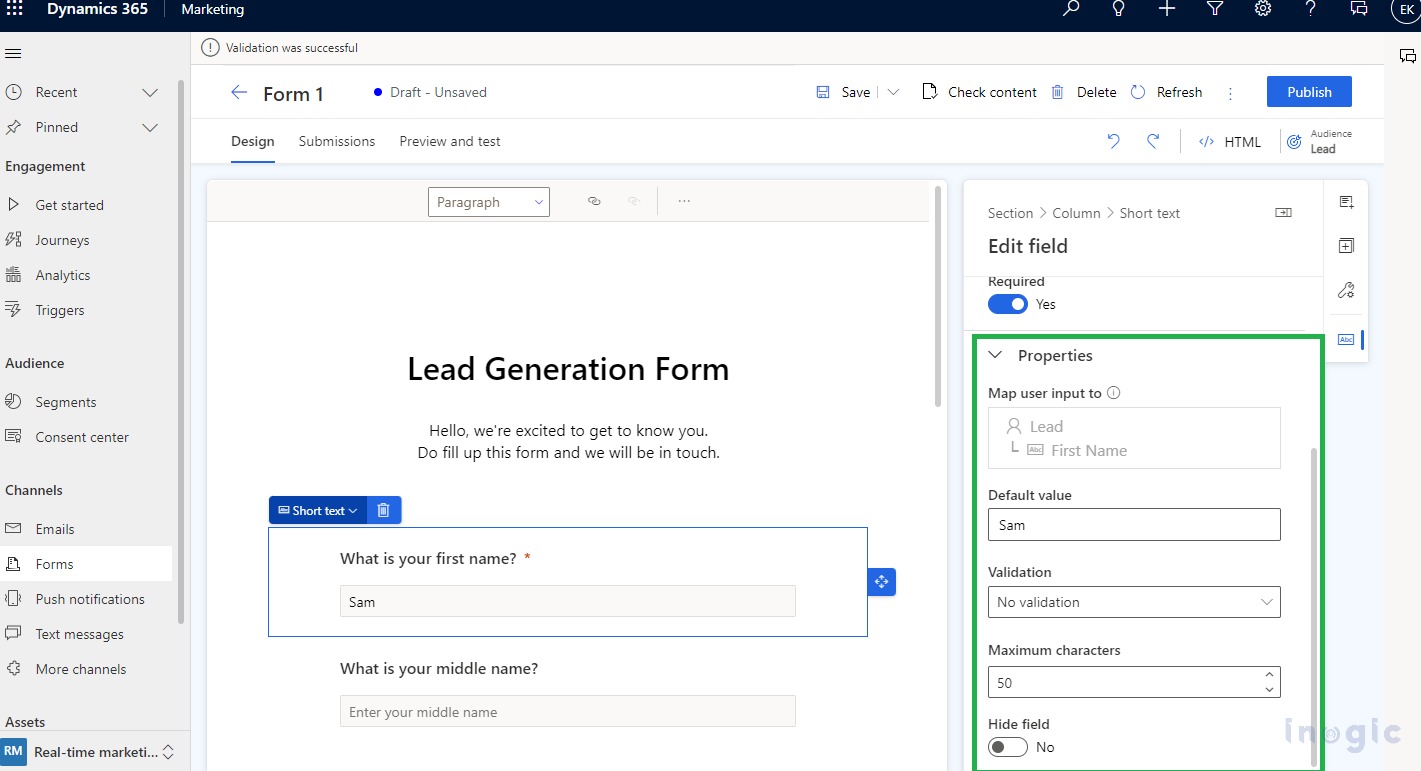Go back with the left arrow
This screenshot has width=1421, height=771.
239,93
